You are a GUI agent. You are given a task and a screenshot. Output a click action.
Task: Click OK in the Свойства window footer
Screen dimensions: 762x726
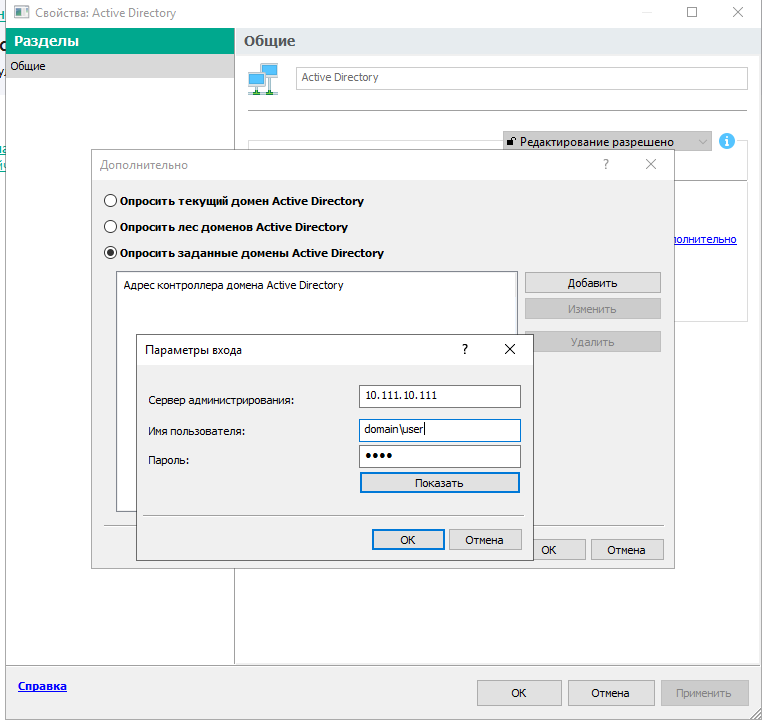pos(519,693)
